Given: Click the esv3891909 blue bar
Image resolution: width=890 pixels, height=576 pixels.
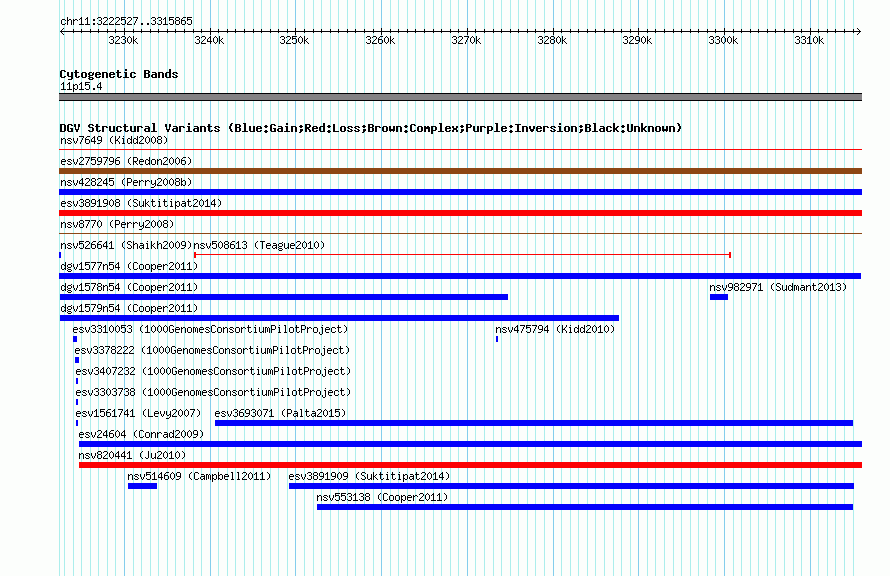Looking at the screenshot, I should (x=572, y=486).
